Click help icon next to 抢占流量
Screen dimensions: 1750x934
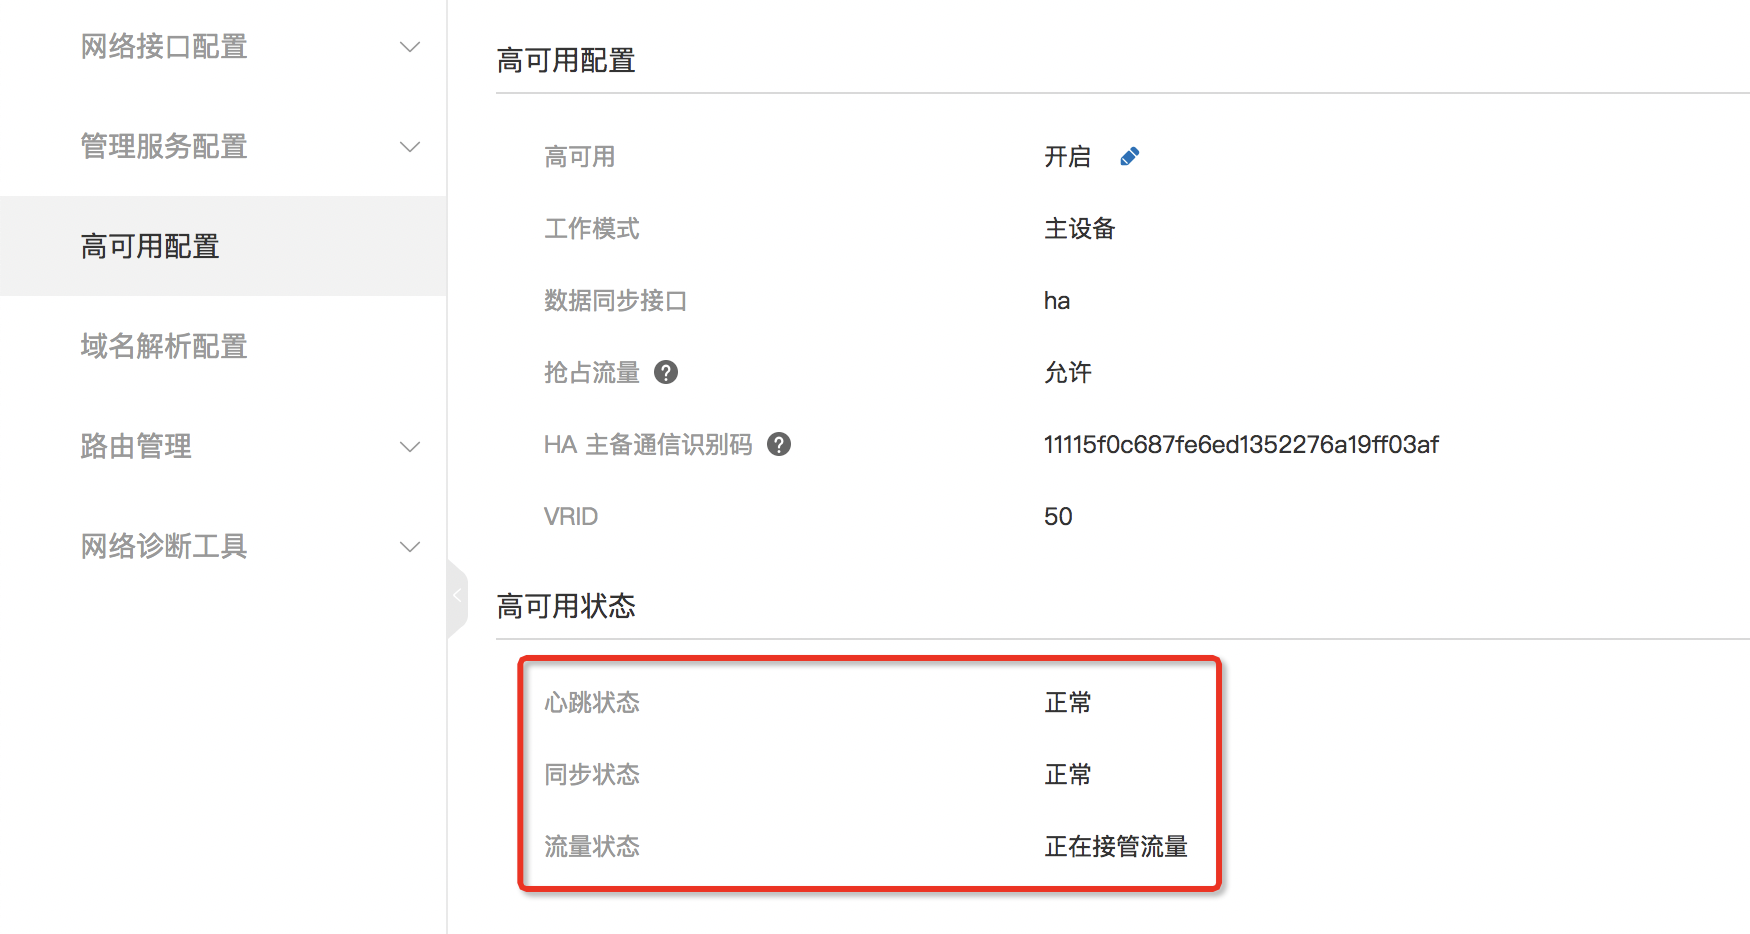coord(666,372)
